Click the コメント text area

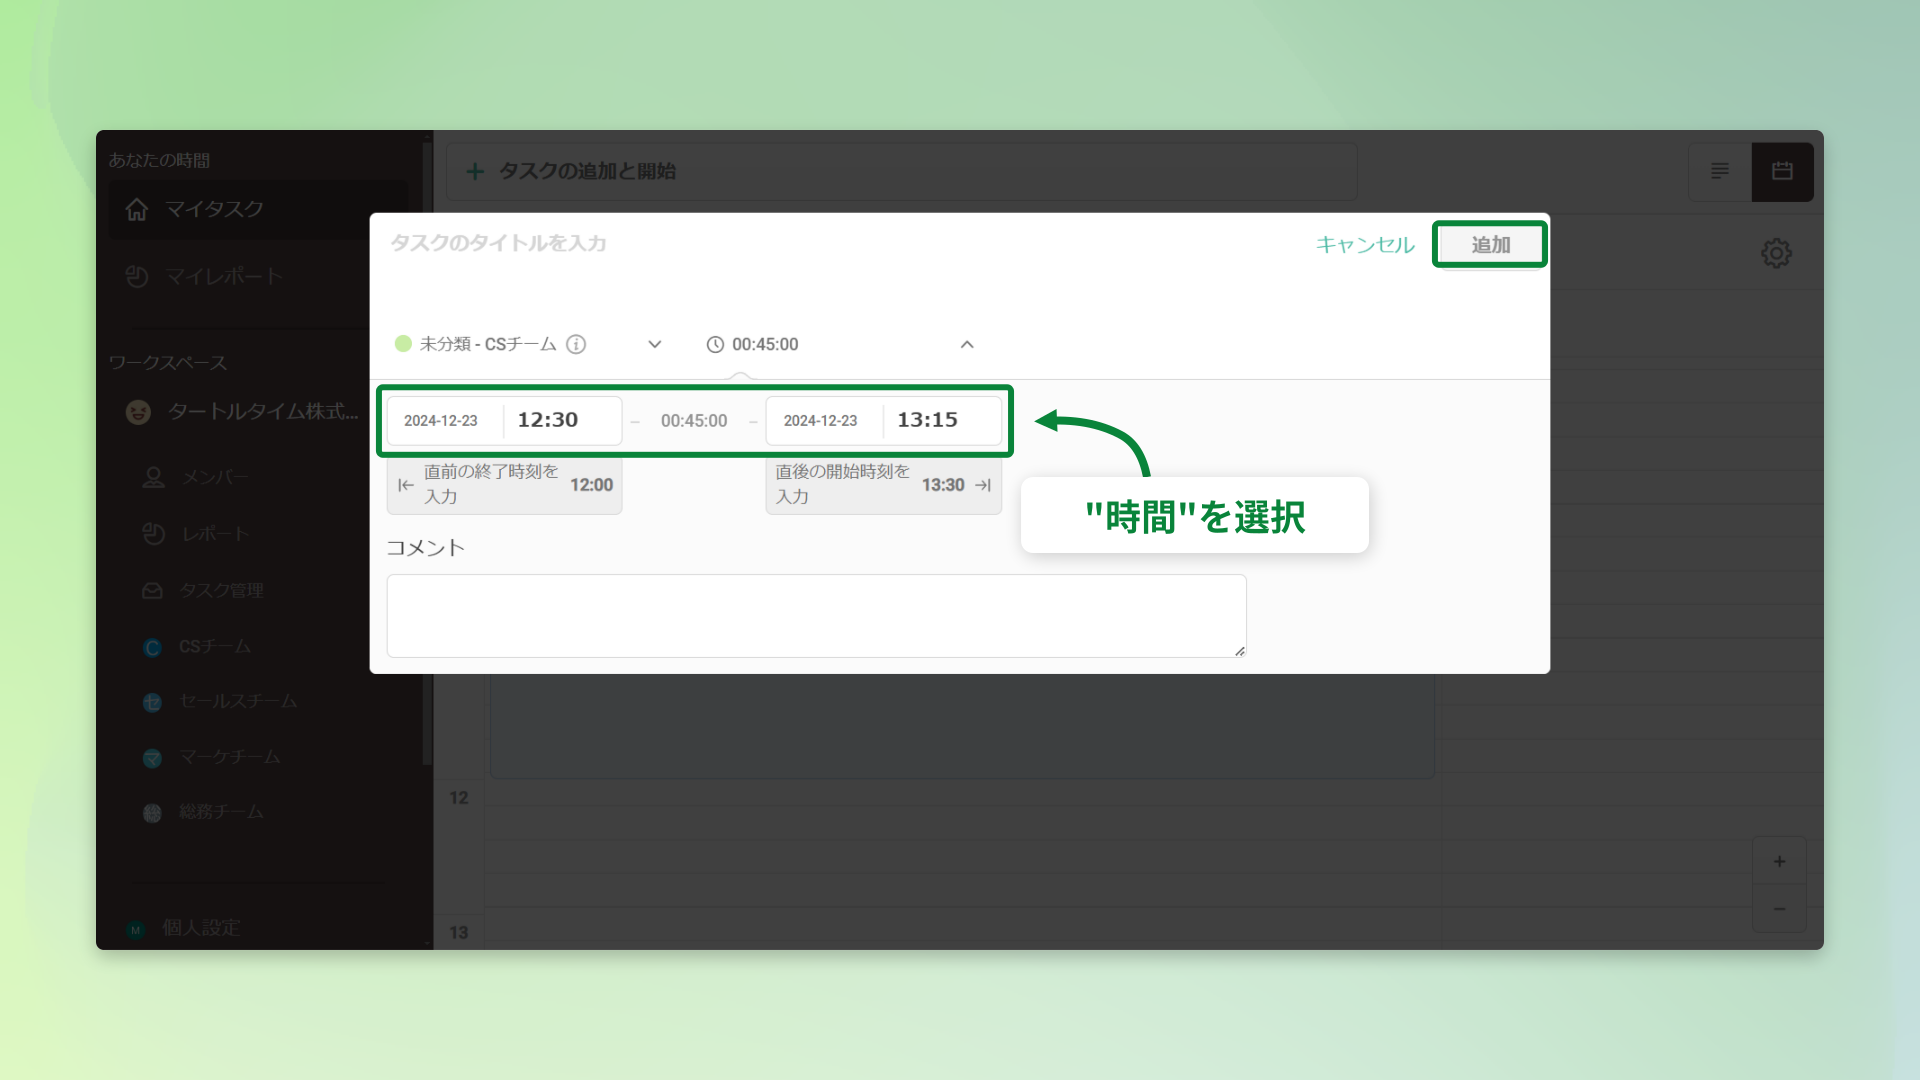click(x=815, y=615)
